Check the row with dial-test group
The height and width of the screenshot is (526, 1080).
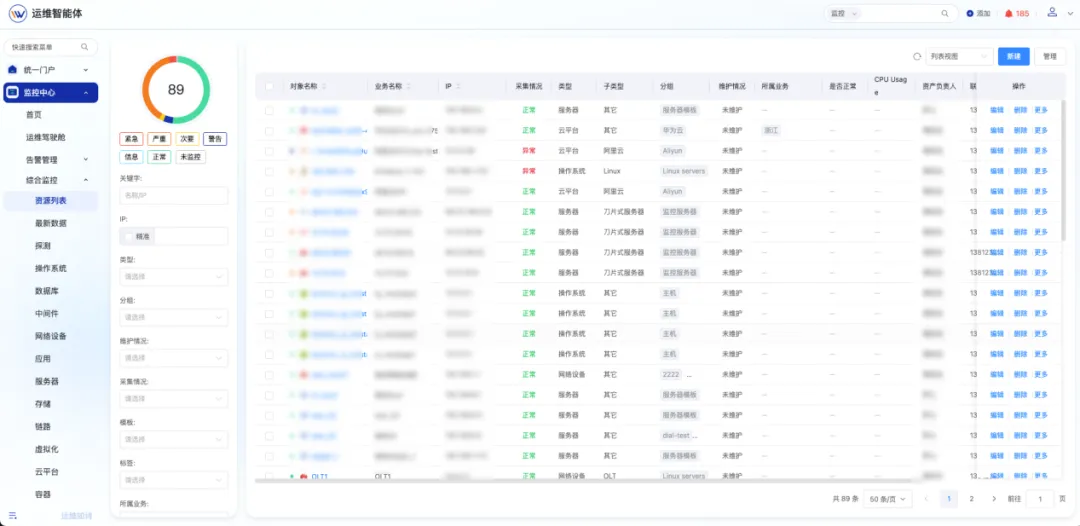point(269,435)
